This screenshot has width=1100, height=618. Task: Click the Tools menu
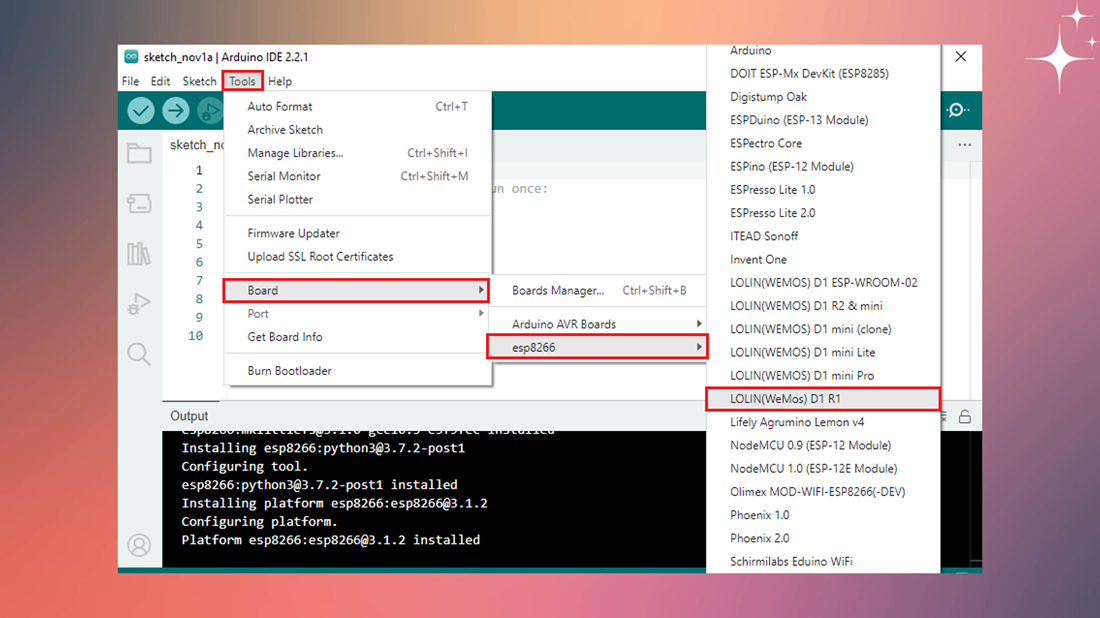[x=242, y=81]
